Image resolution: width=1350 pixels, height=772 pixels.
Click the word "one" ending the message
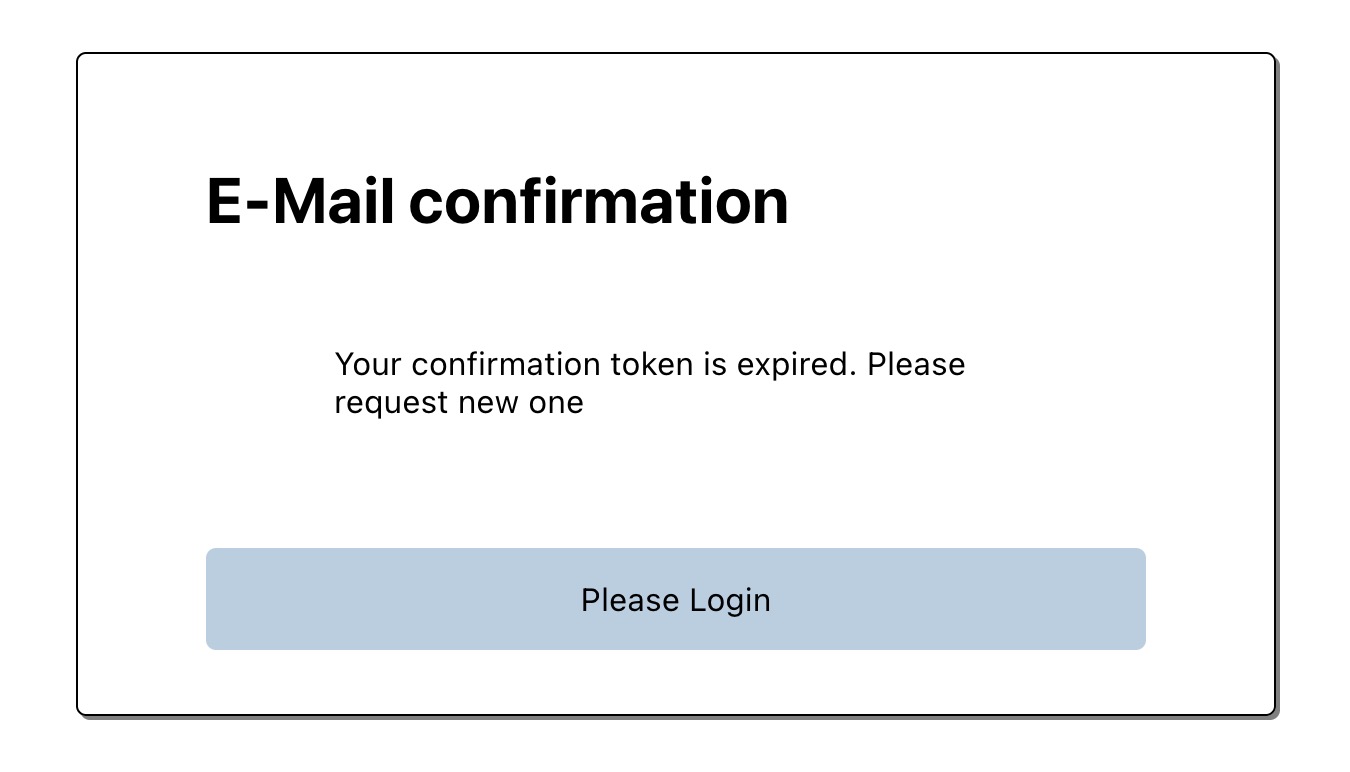[556, 403]
